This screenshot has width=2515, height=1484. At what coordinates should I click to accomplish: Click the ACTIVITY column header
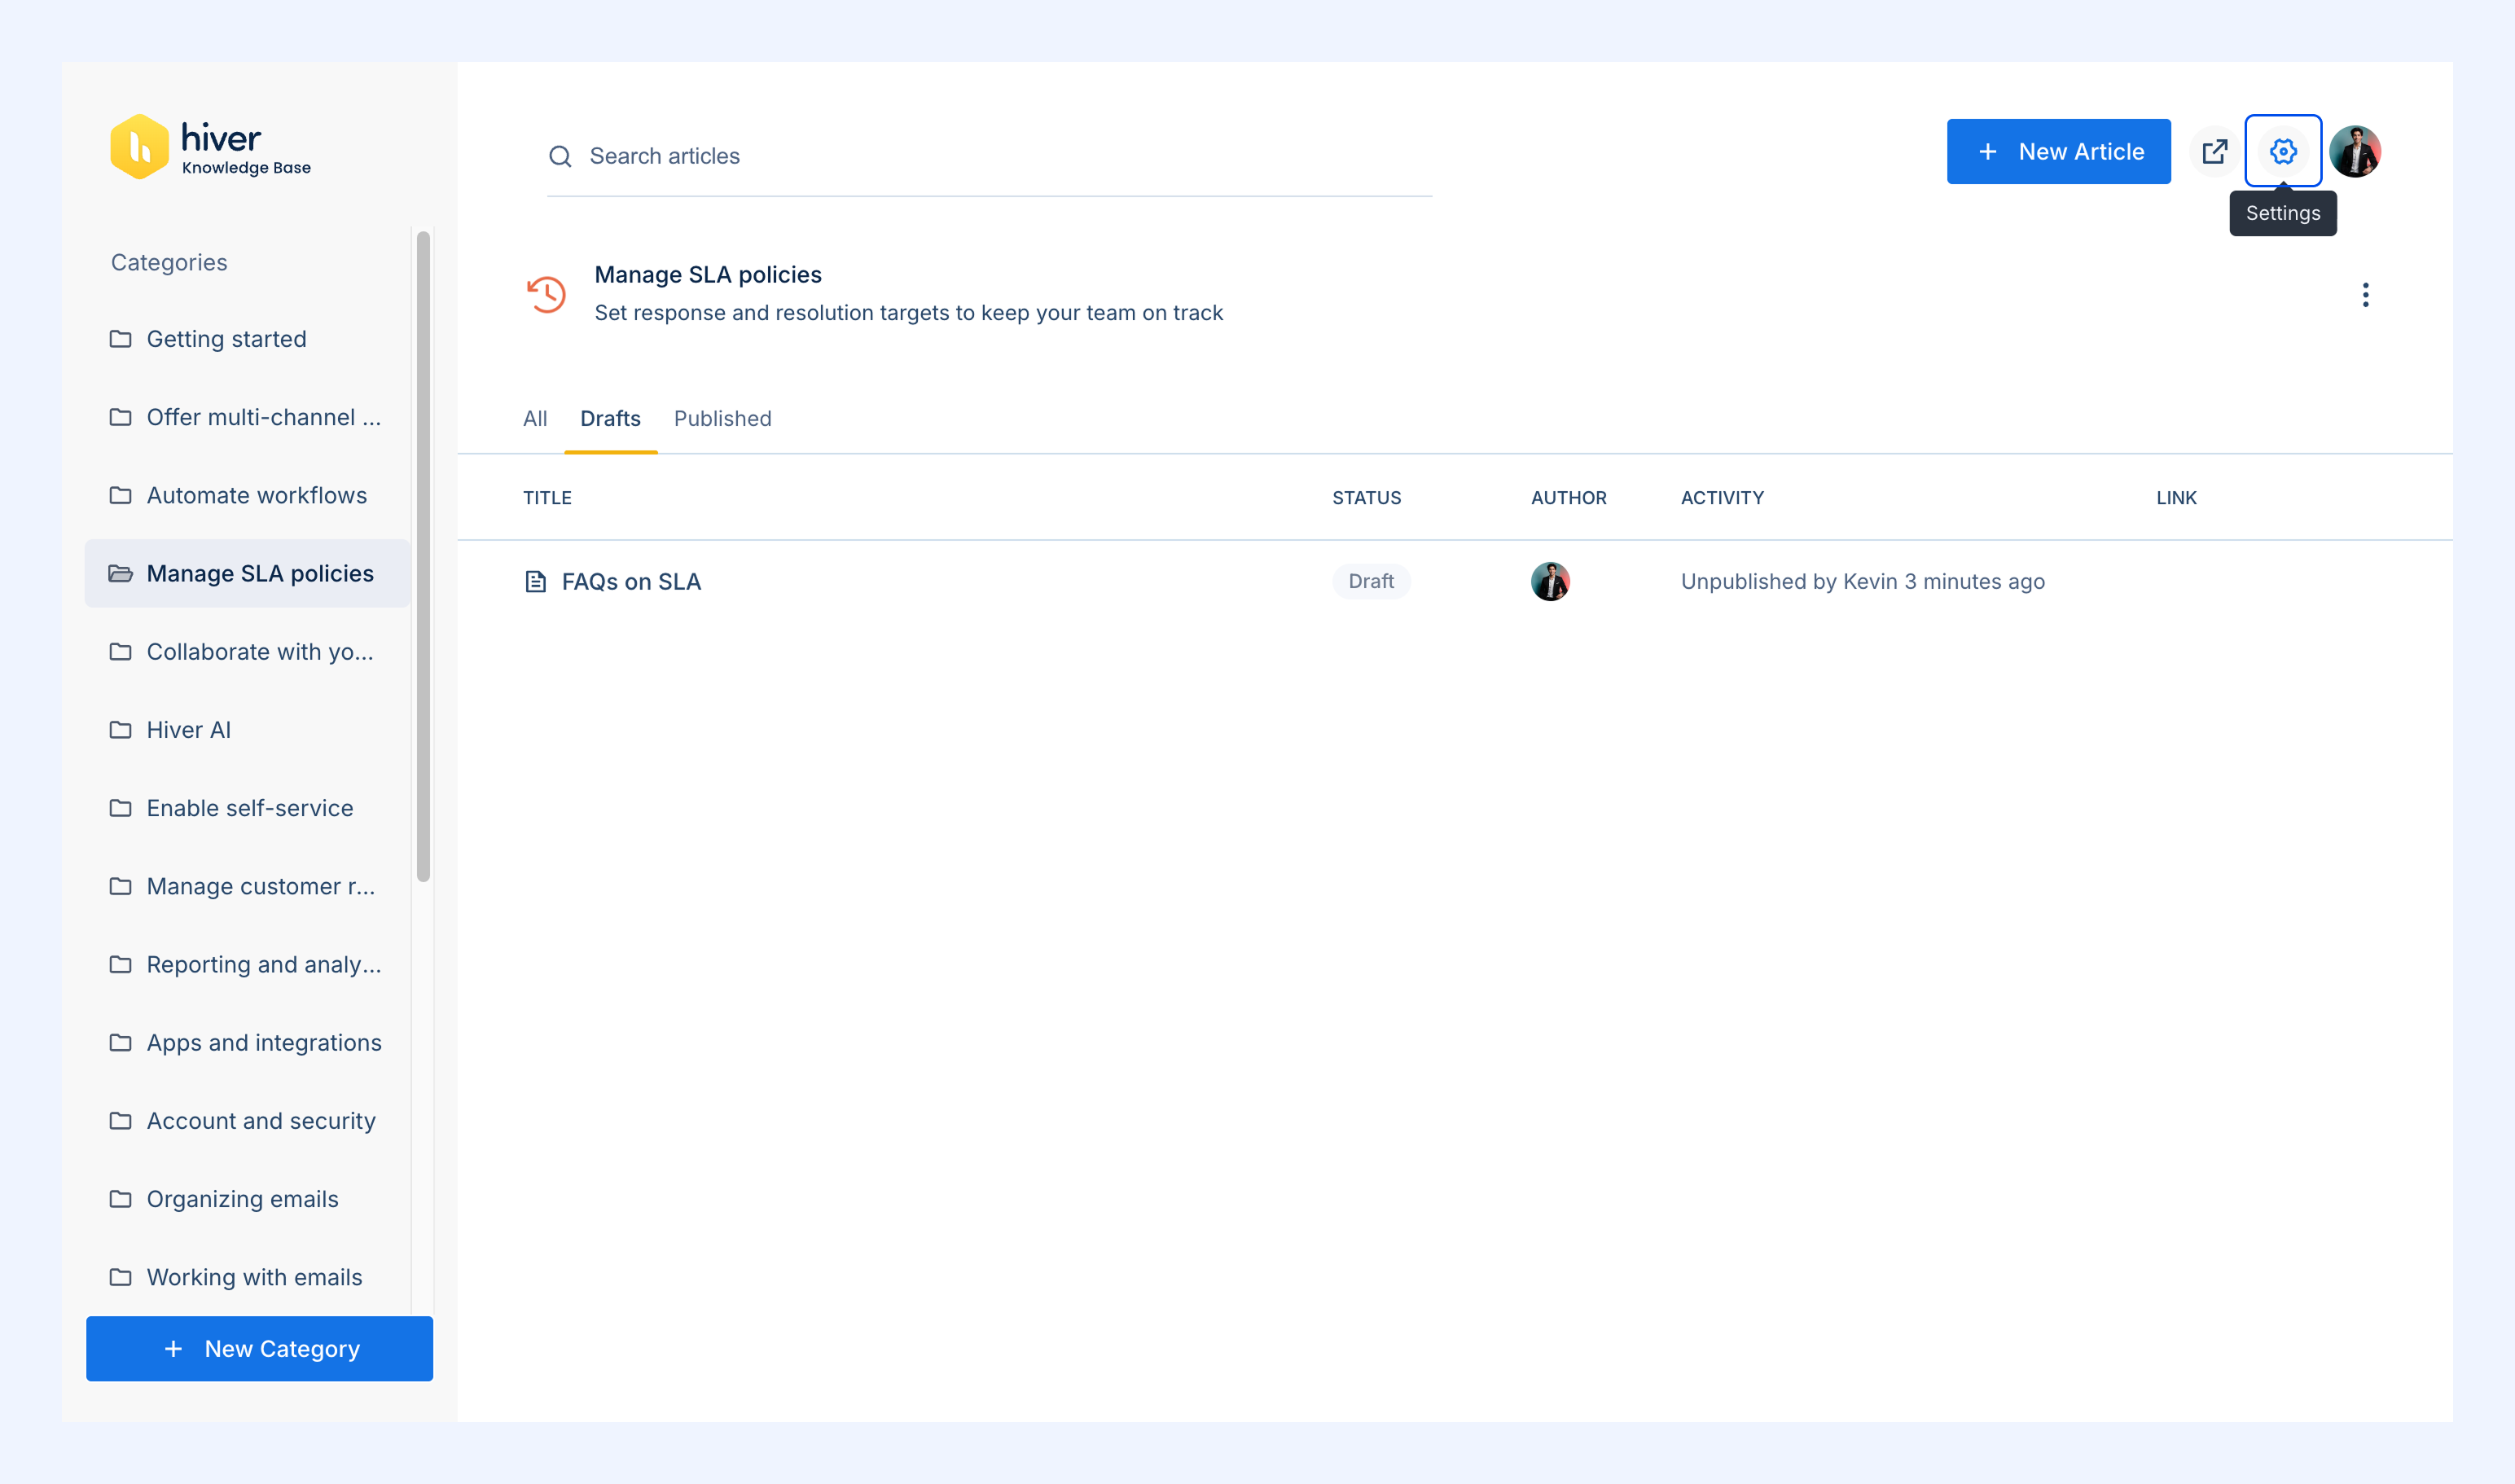pyautogui.click(x=1722, y=498)
